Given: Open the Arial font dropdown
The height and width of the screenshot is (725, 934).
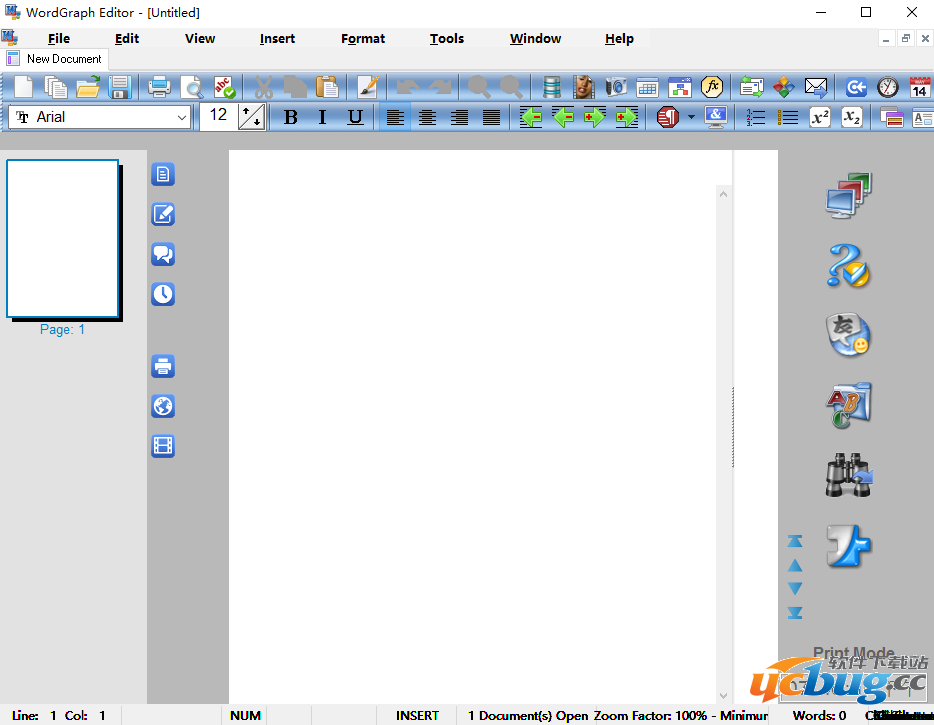Looking at the screenshot, I should (100, 117).
